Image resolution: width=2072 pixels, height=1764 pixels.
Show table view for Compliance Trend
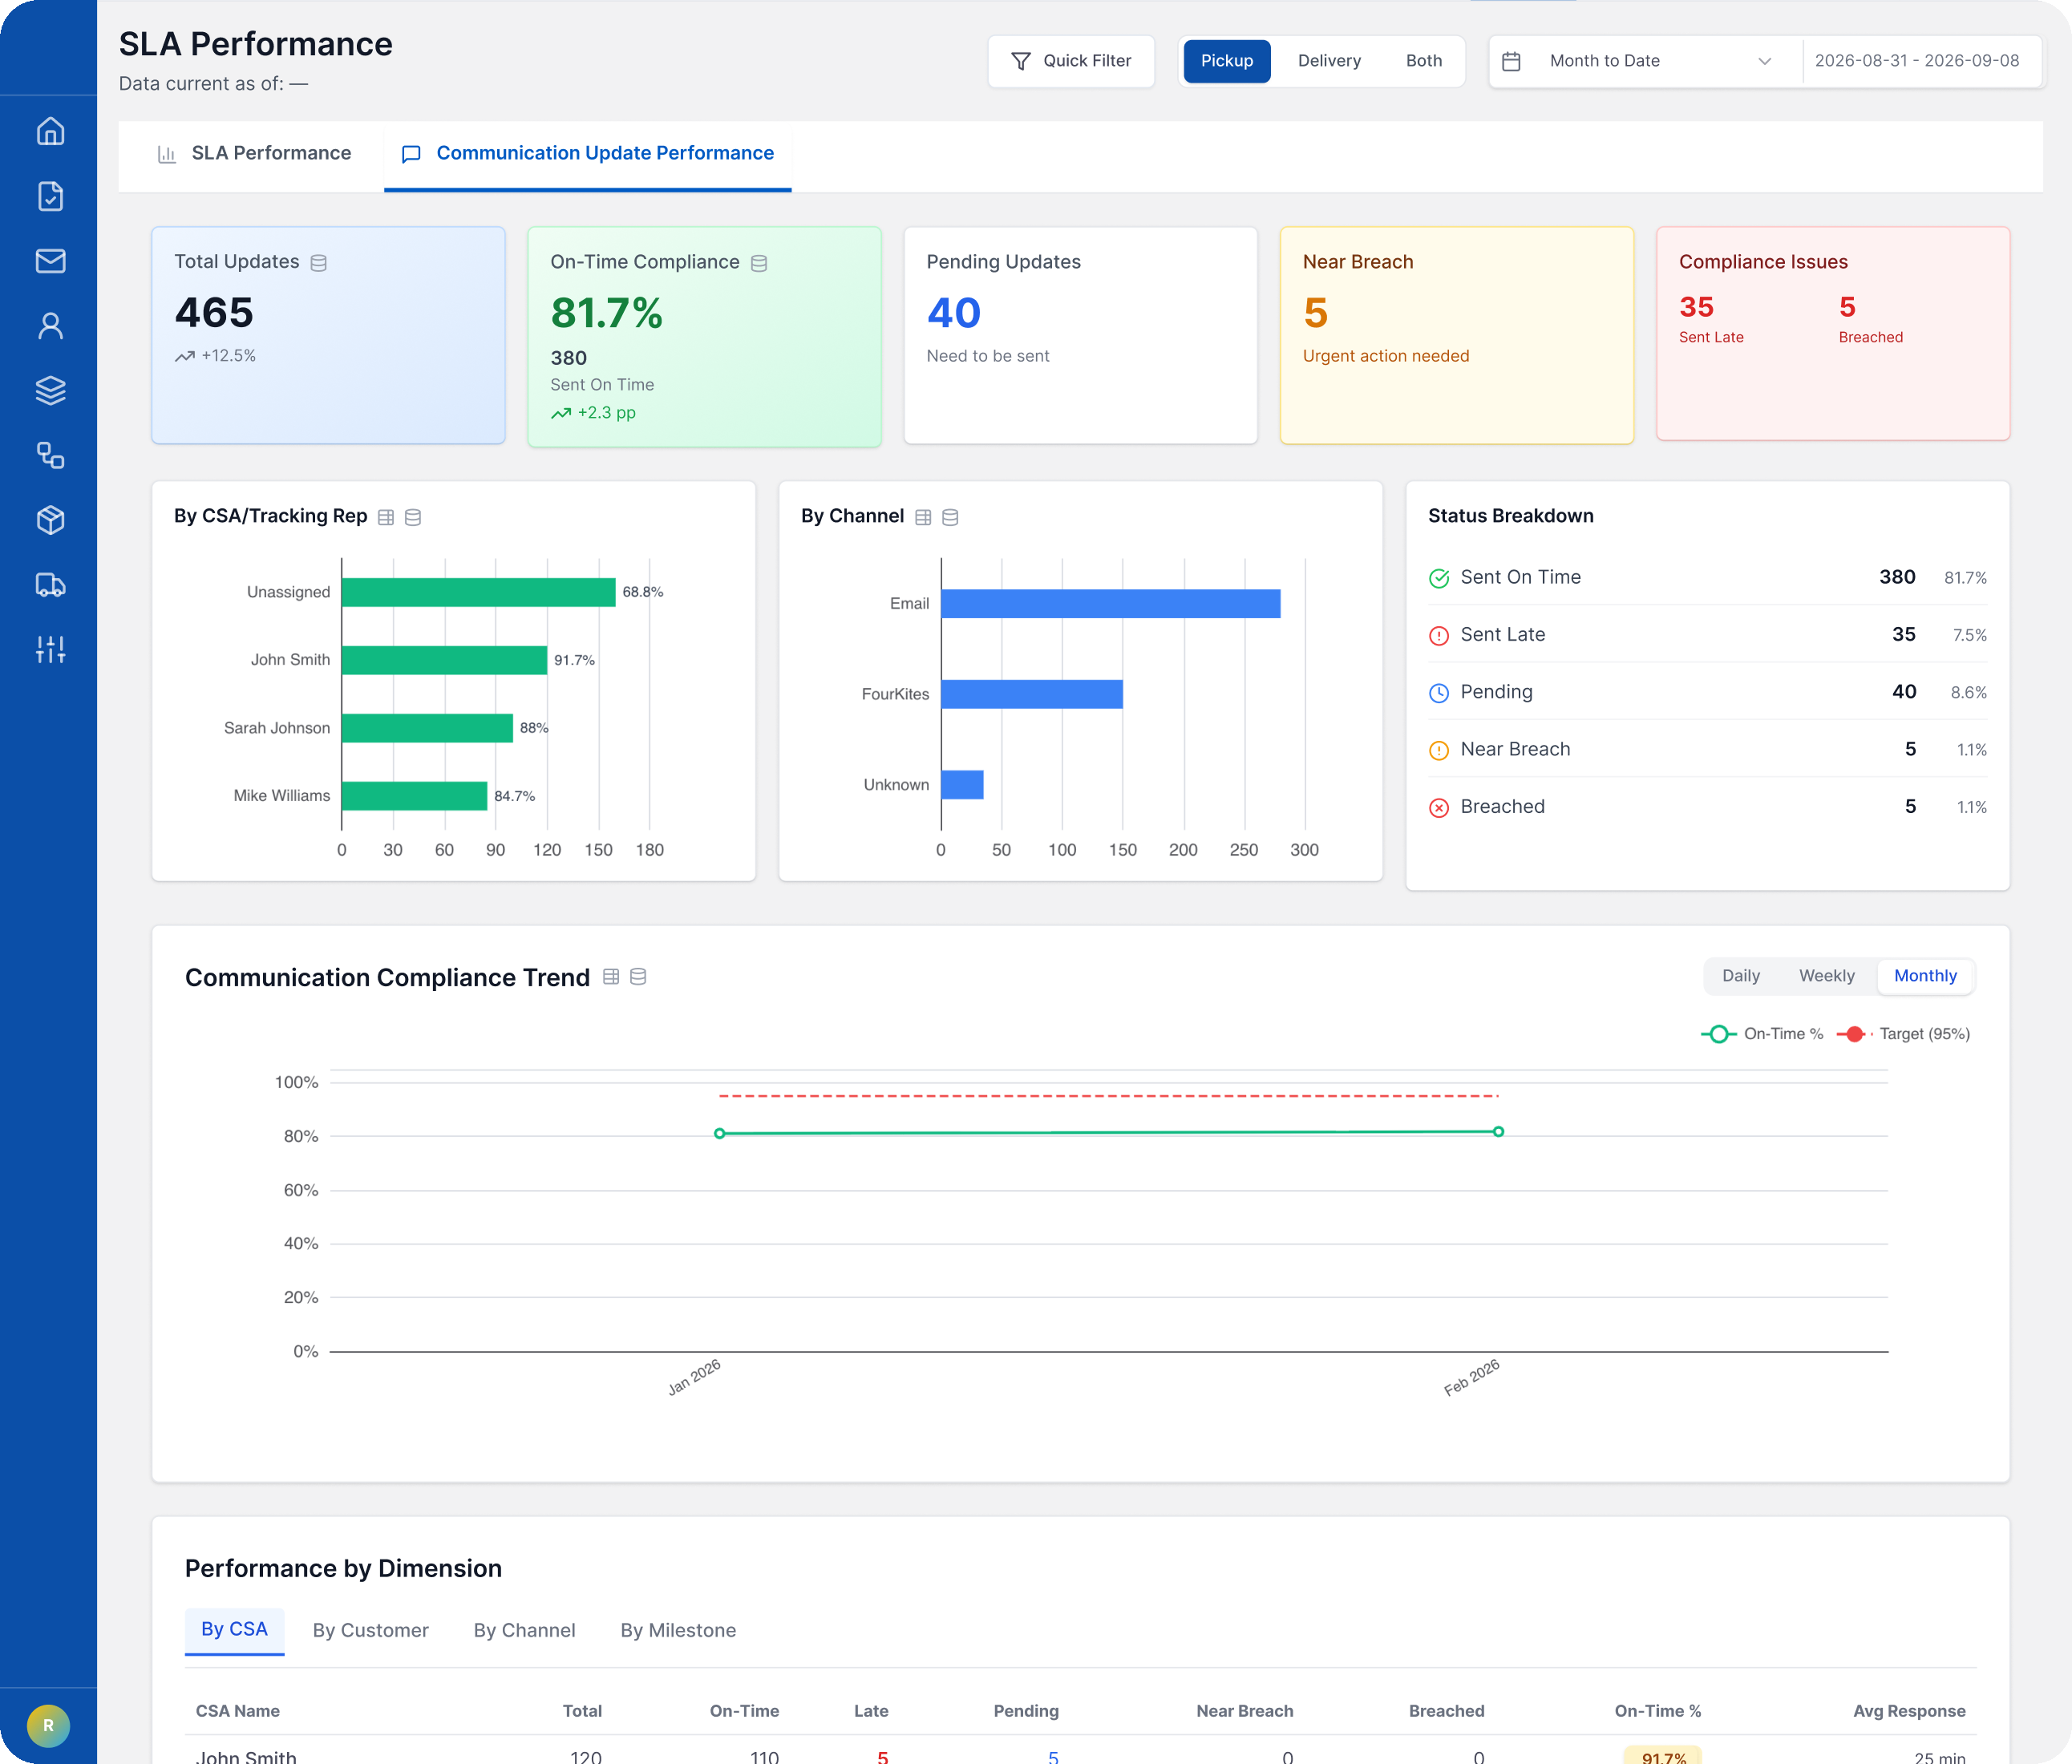click(611, 977)
